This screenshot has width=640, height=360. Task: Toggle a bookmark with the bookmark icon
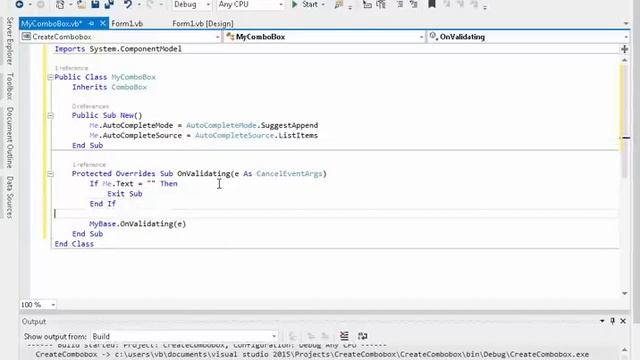click(x=431, y=4)
